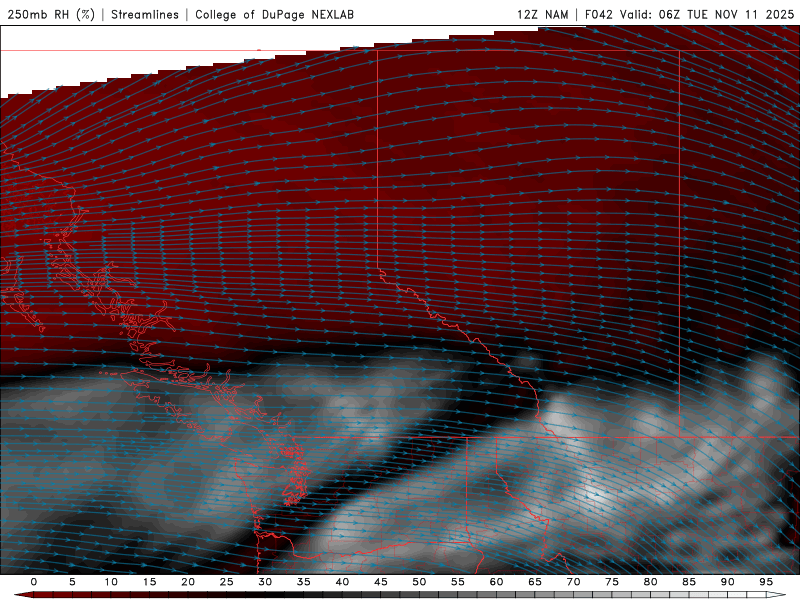This screenshot has width=800, height=600.
Task: Click the '12Z NAM' model run label
Action: [x=542, y=14]
